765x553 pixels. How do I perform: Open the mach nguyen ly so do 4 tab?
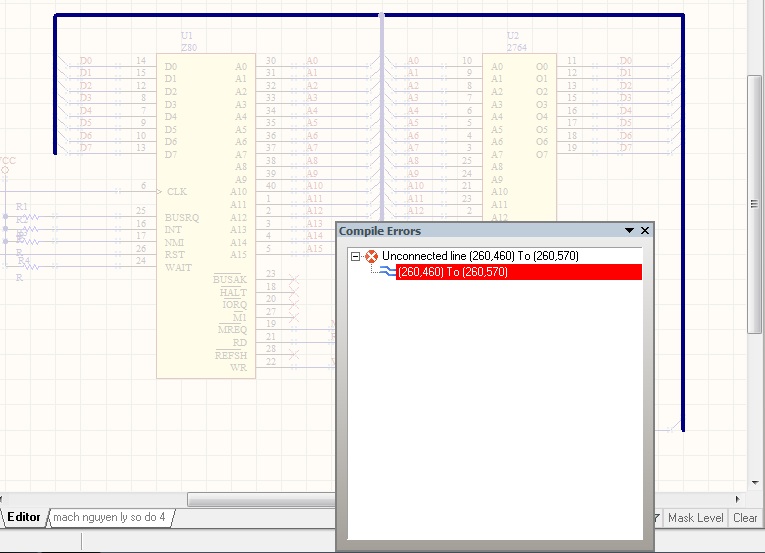pyautogui.click(x=109, y=517)
